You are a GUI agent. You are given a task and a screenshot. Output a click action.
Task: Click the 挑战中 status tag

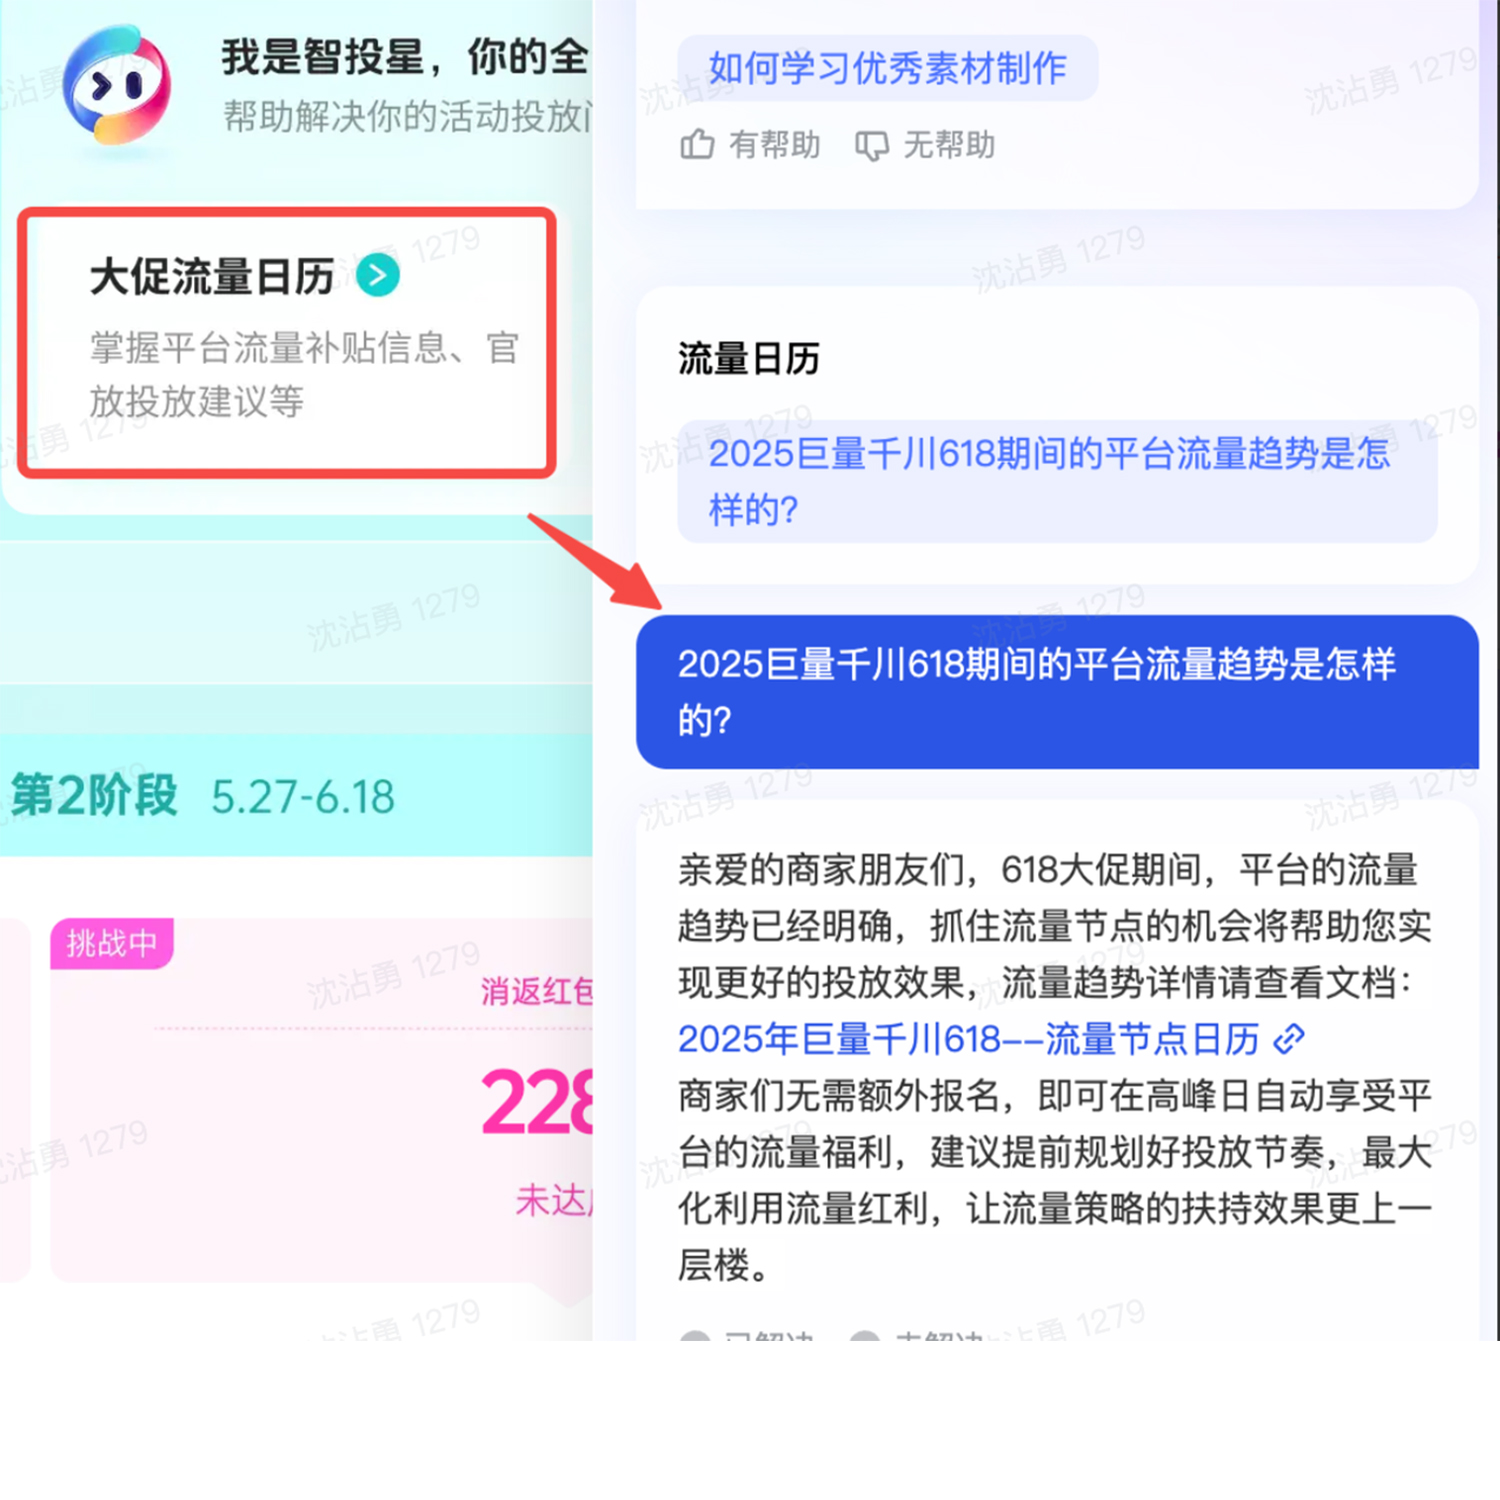(112, 943)
